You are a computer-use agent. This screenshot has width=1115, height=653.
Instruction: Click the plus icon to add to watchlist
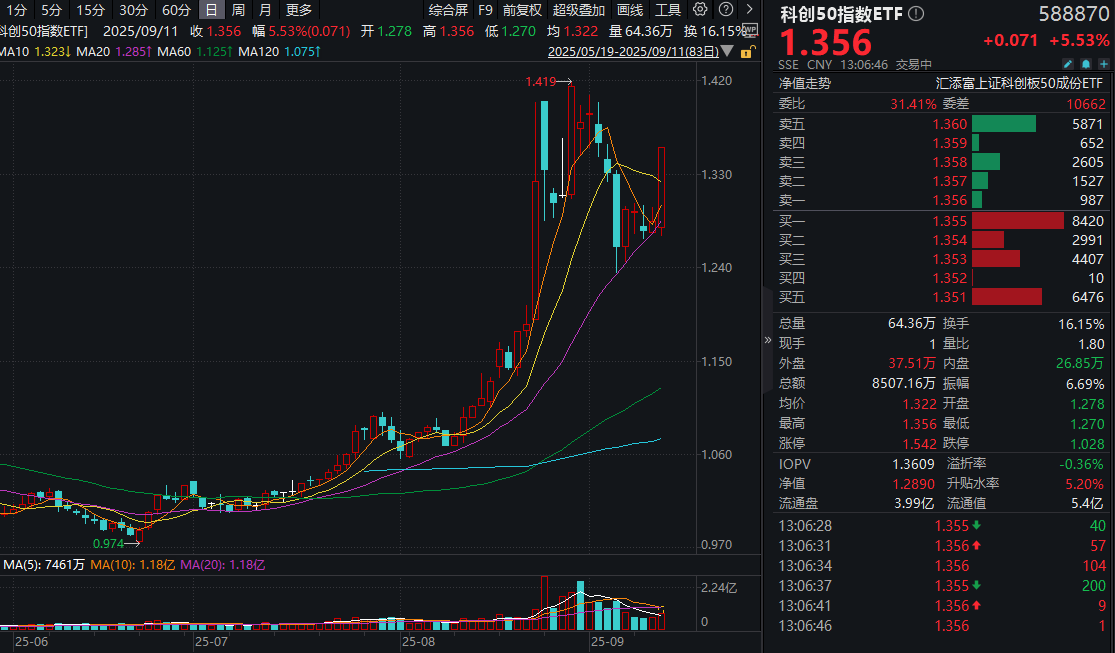(1105, 62)
